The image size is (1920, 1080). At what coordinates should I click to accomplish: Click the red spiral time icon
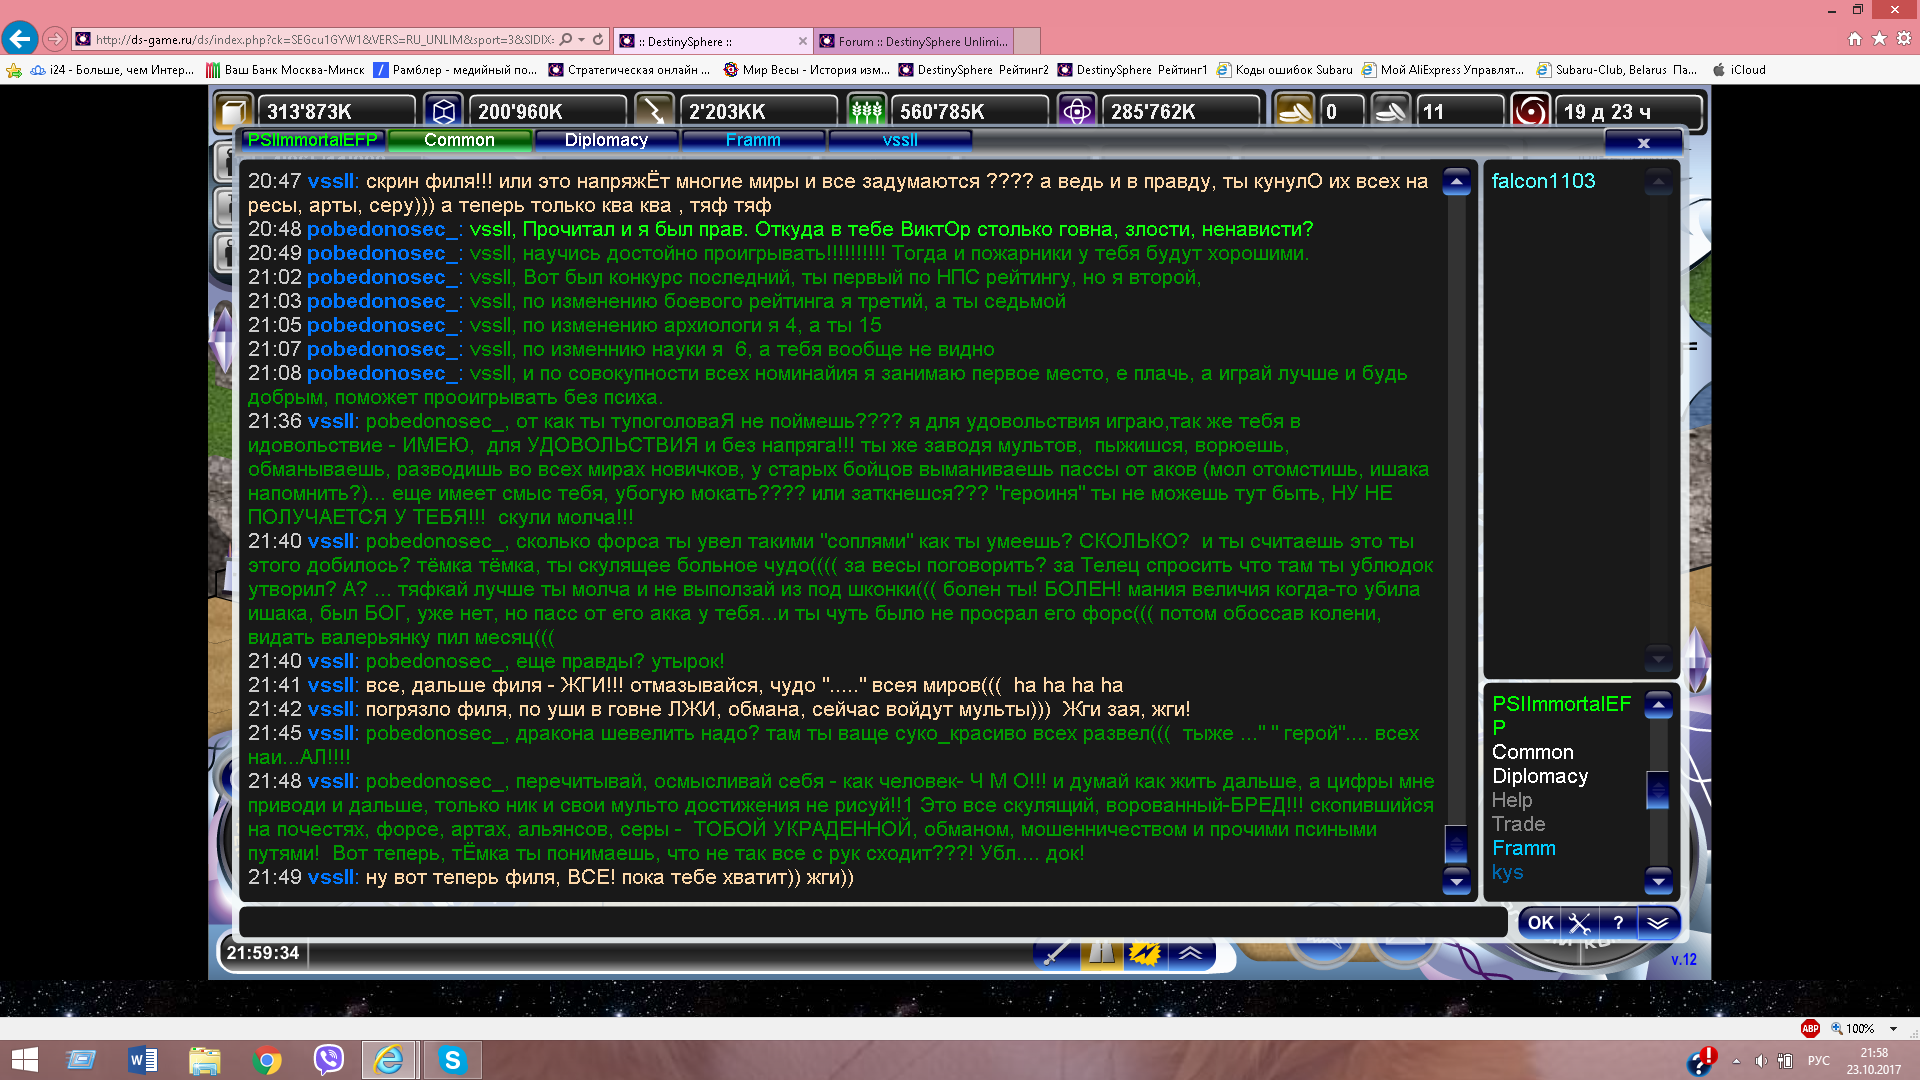[x=1530, y=111]
